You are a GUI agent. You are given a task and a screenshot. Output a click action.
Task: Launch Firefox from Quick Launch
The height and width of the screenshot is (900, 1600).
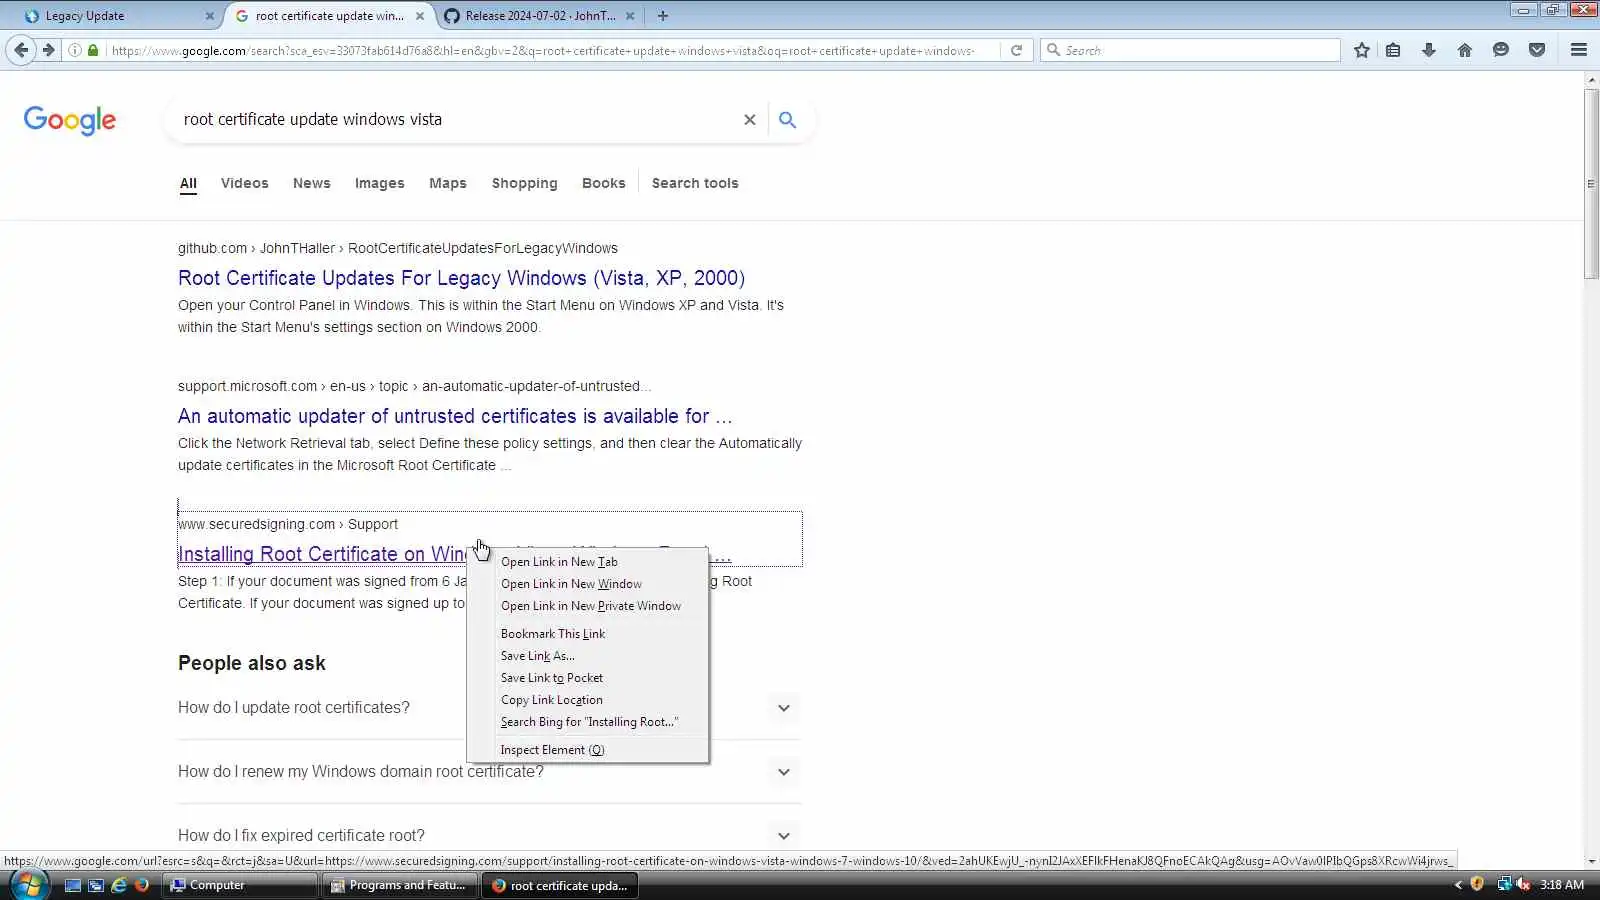tap(142, 885)
